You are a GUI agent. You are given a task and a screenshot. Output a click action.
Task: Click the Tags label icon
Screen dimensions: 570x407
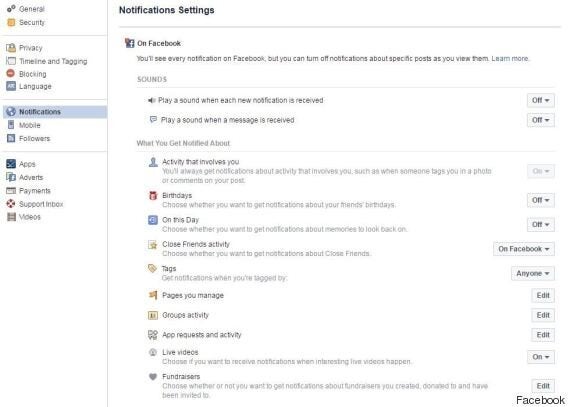tap(153, 269)
